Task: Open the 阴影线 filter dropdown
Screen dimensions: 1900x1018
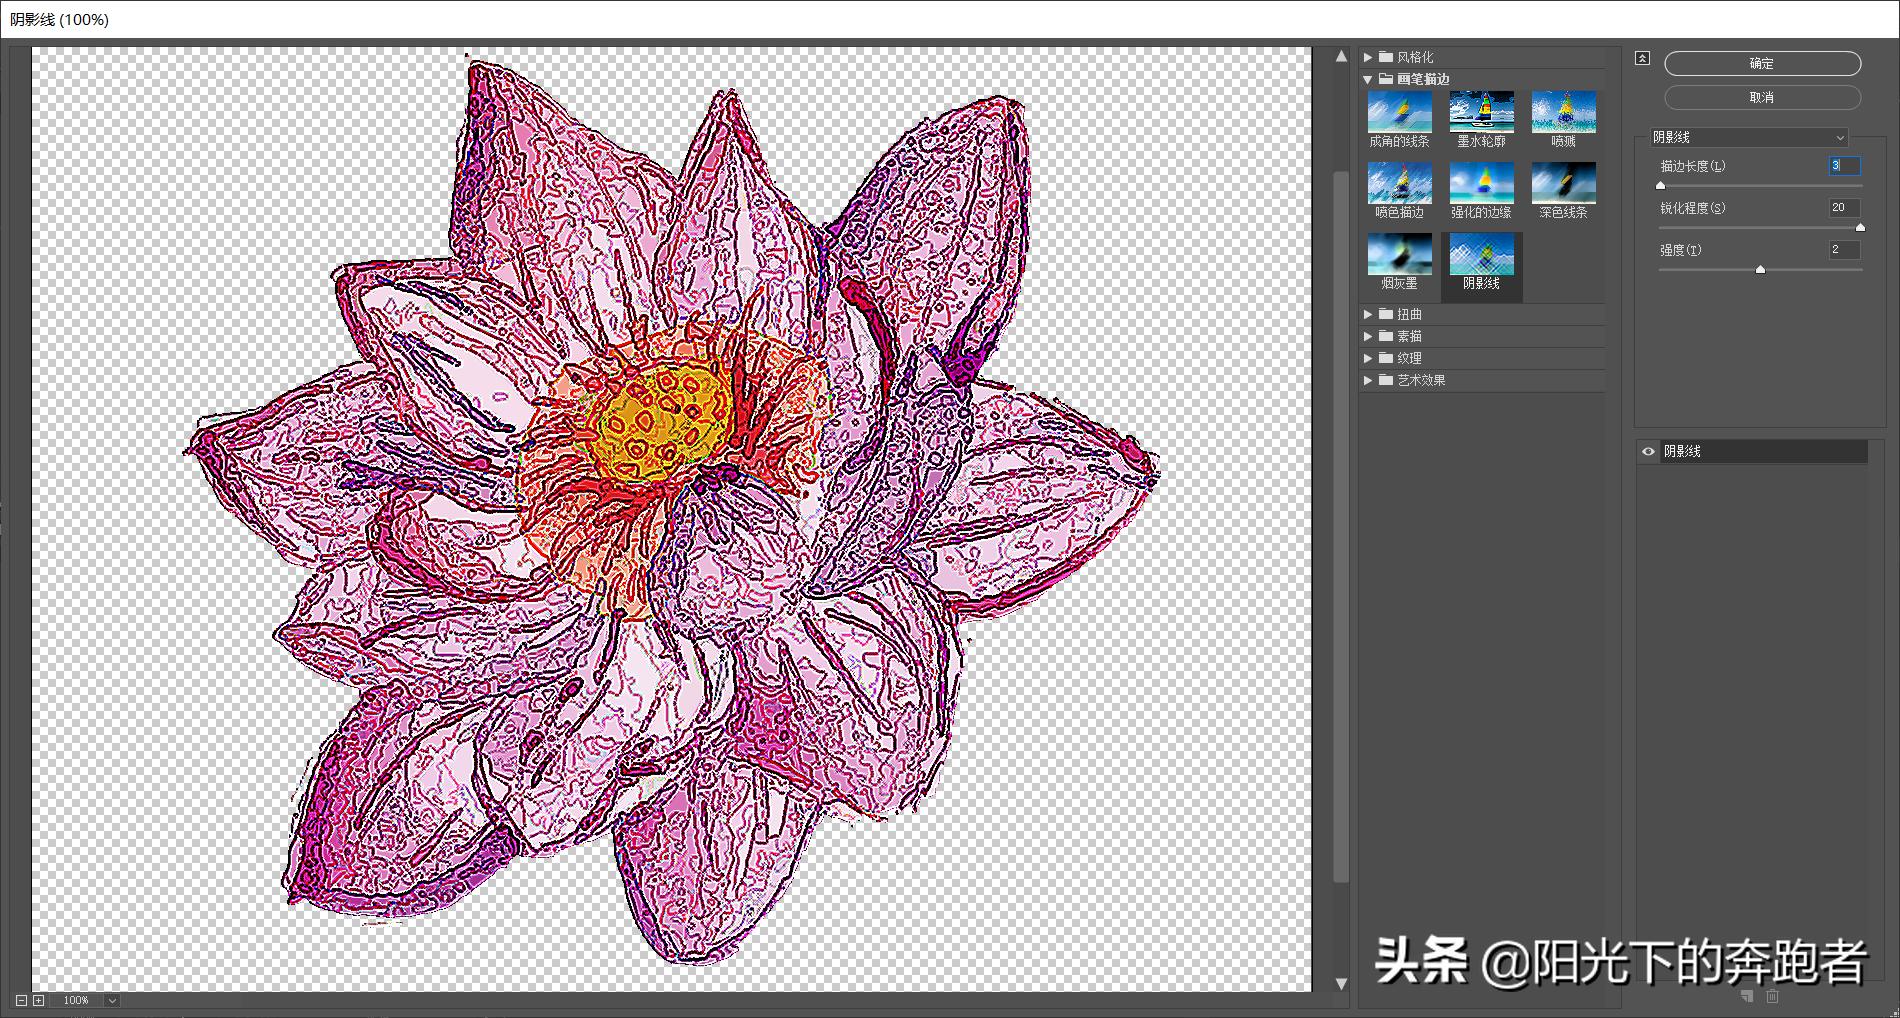Action: (1750, 136)
